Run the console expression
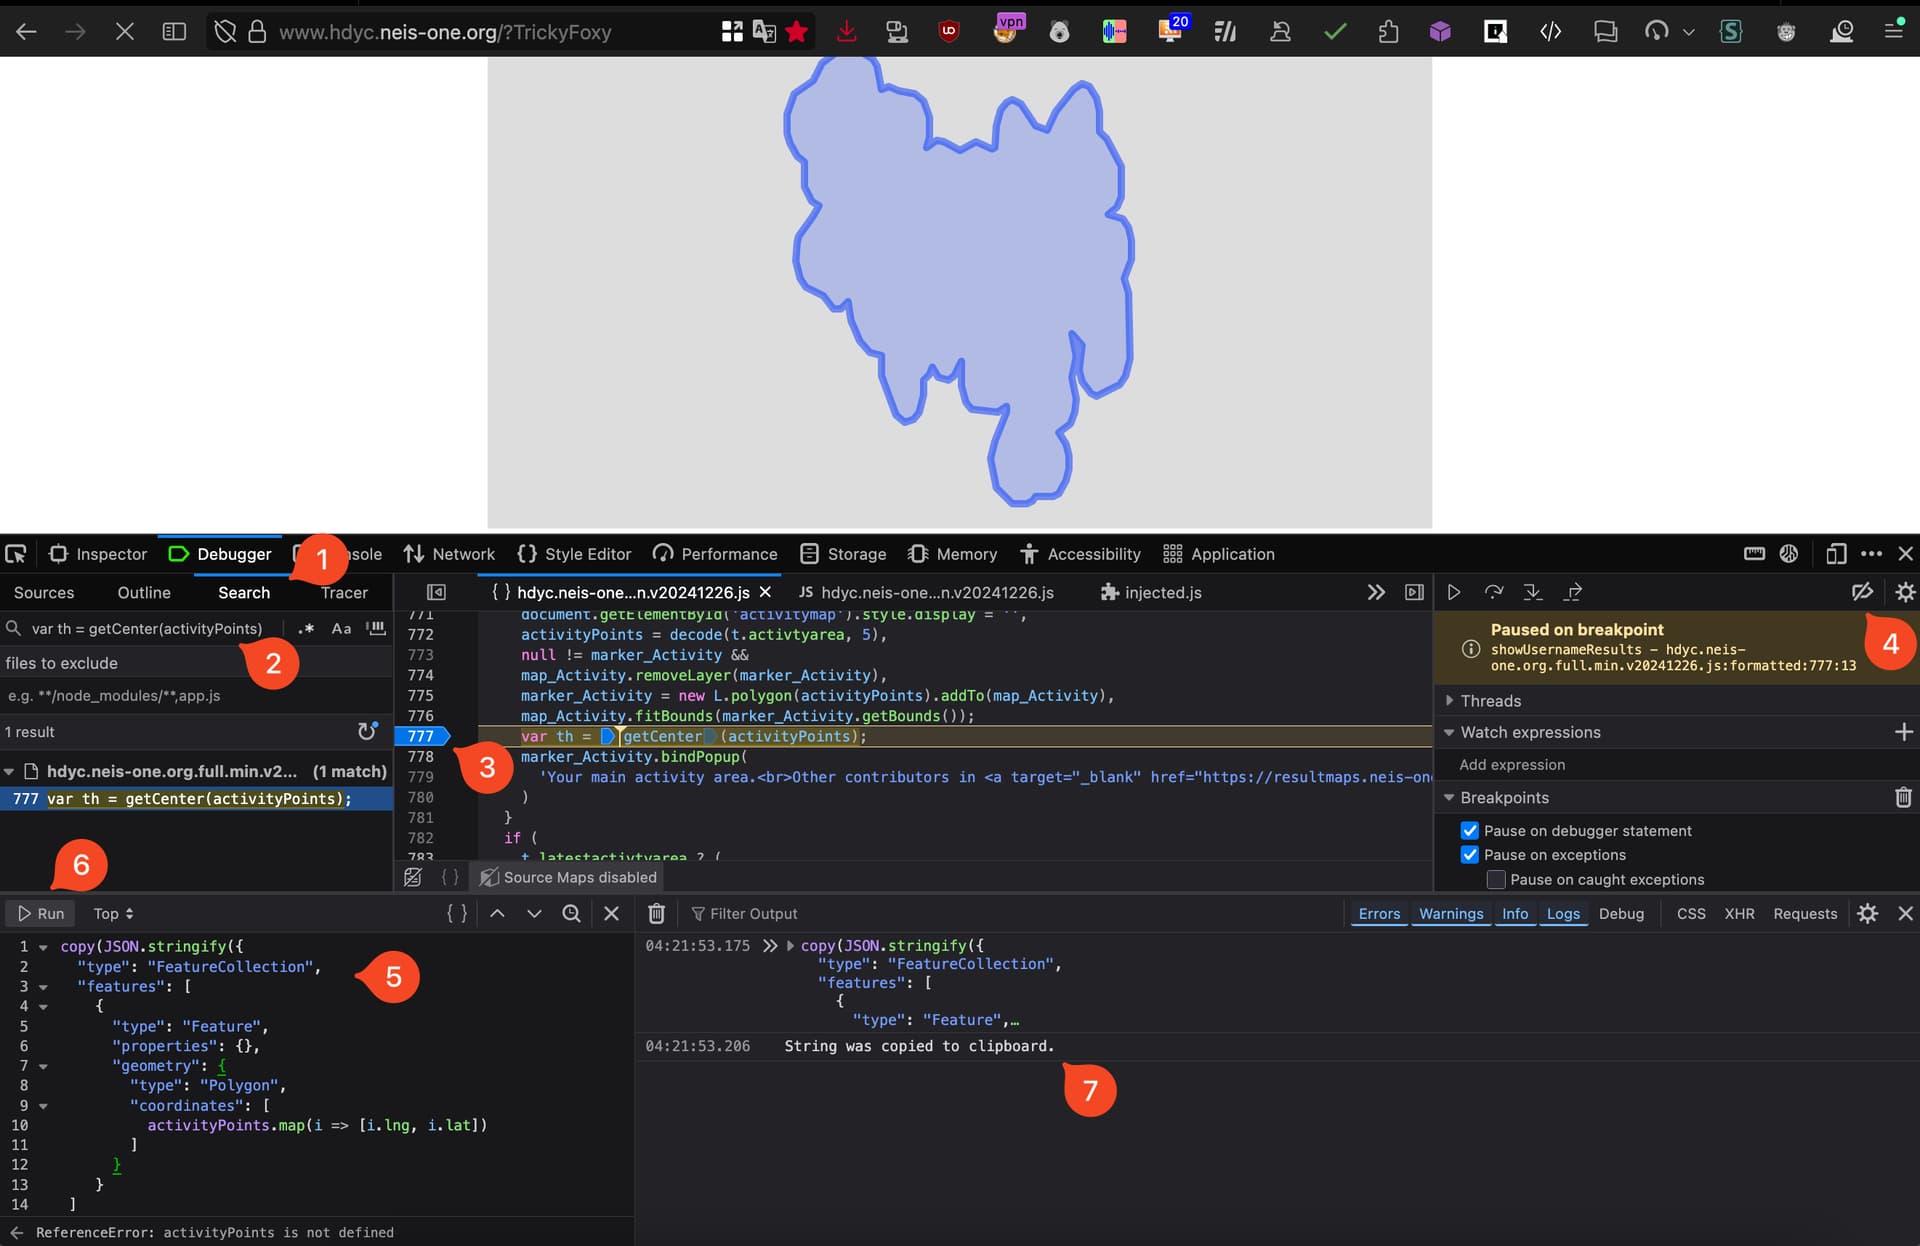Image resolution: width=1920 pixels, height=1246 pixels. [40, 913]
